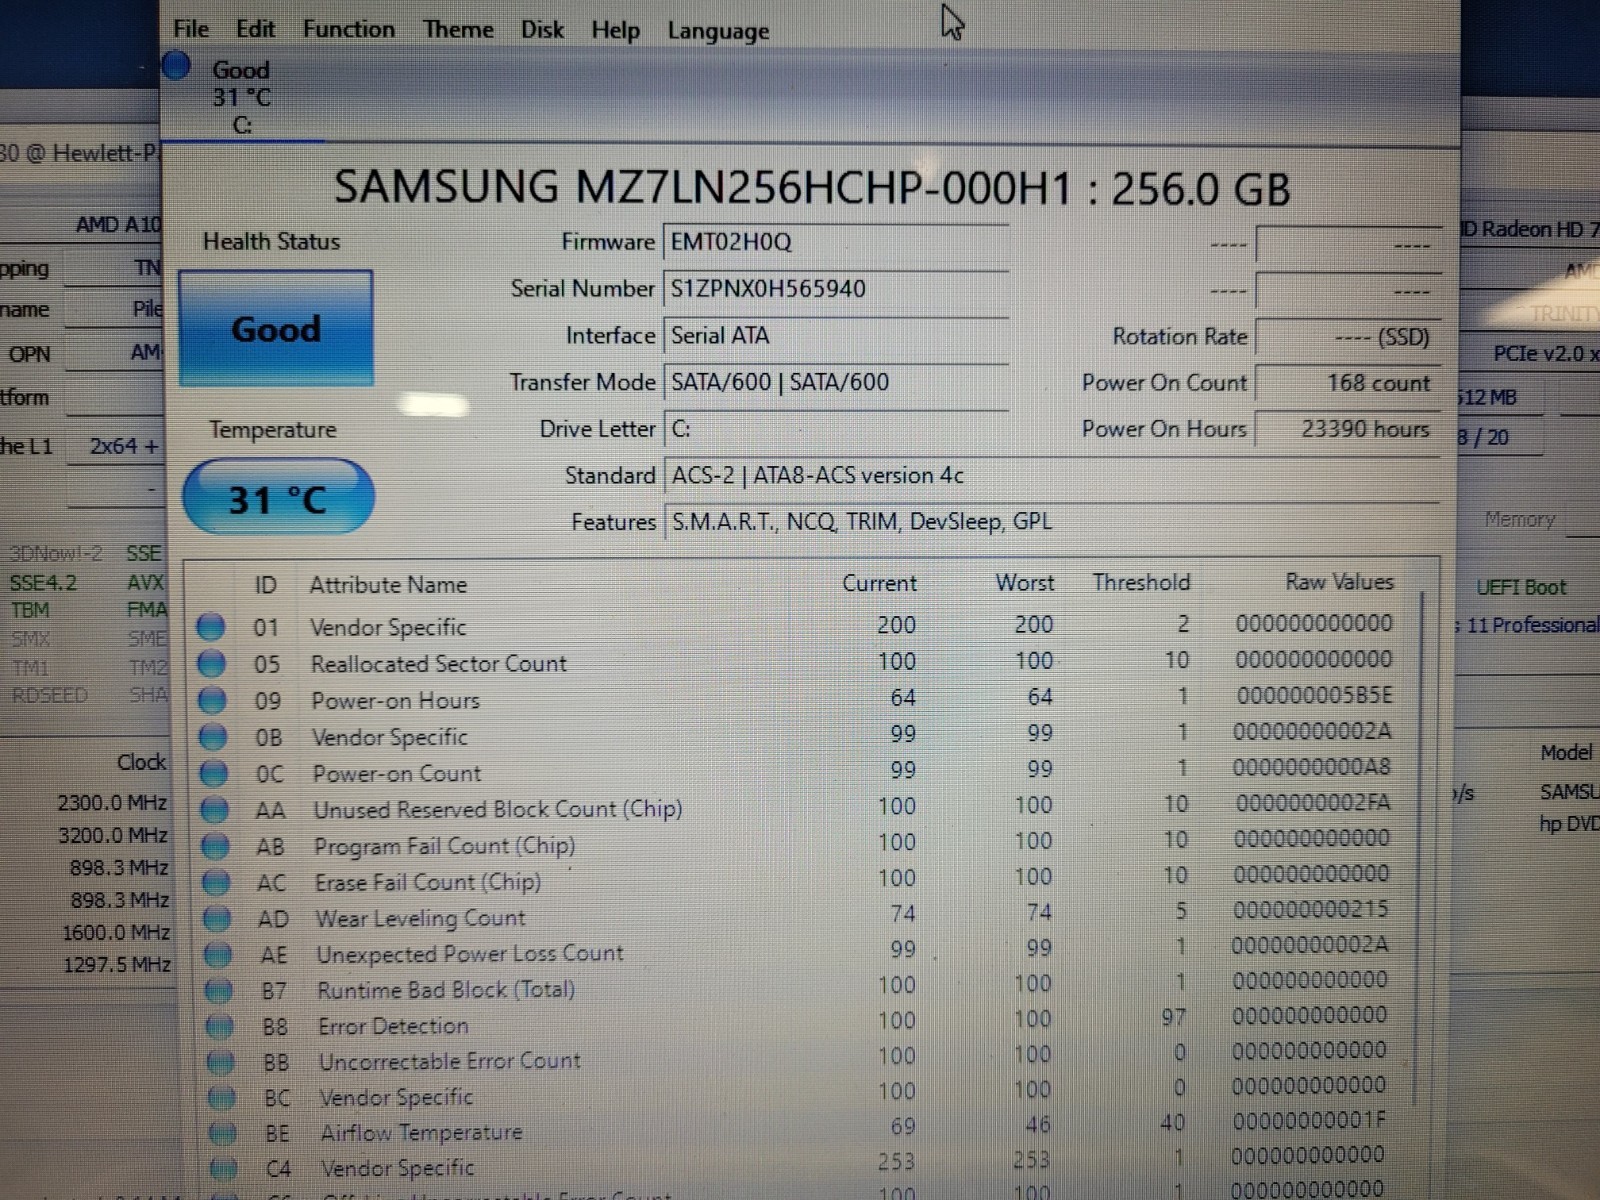Image resolution: width=1600 pixels, height=1200 pixels.
Task: Click status icon for Uncorrectable Error Count
Action: 221,1062
